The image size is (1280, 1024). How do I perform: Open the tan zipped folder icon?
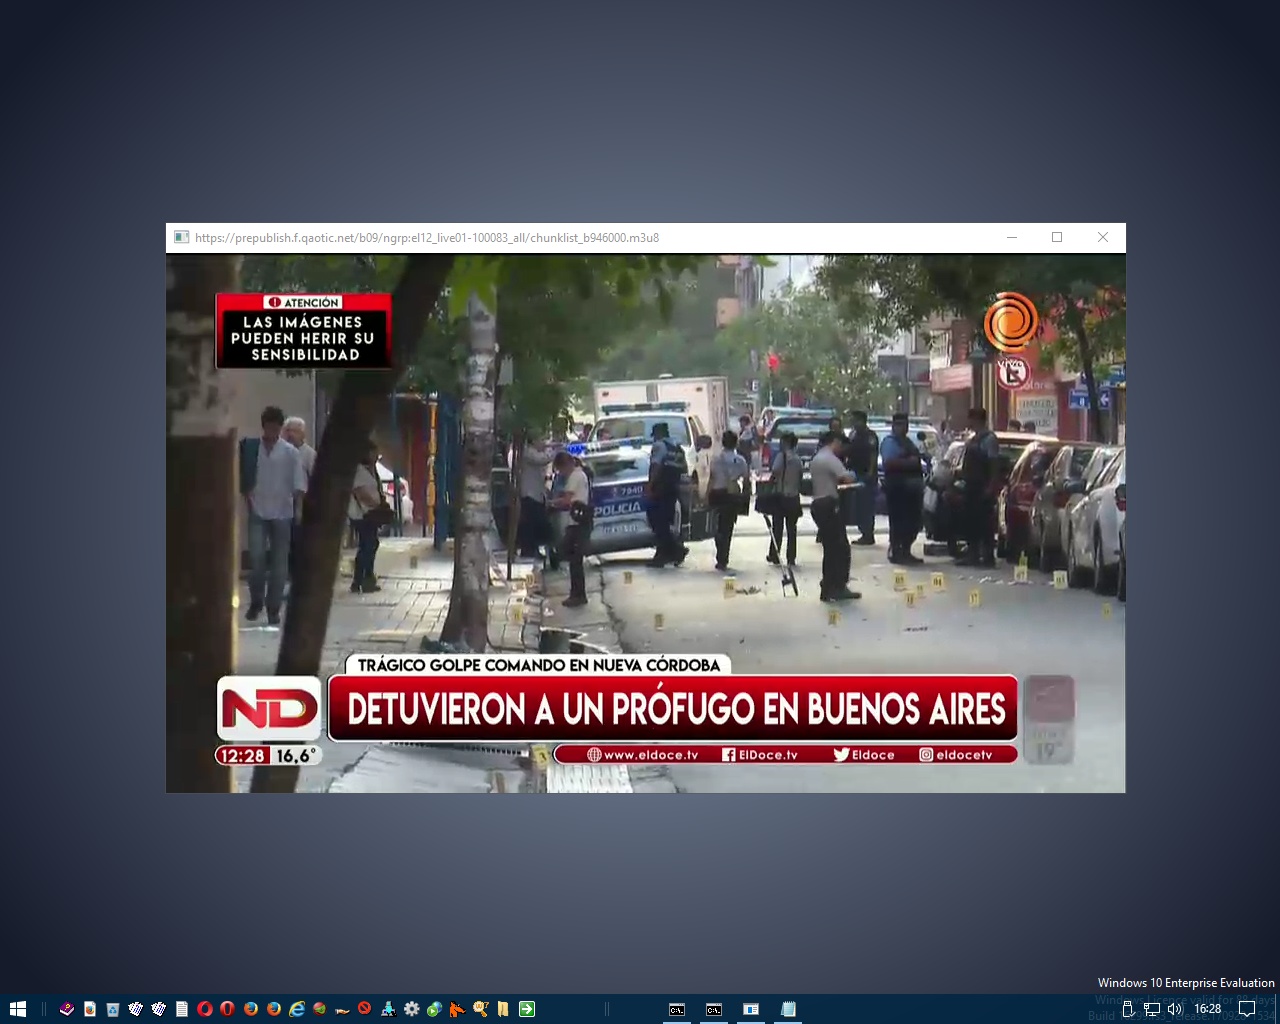pyautogui.click(x=503, y=1009)
